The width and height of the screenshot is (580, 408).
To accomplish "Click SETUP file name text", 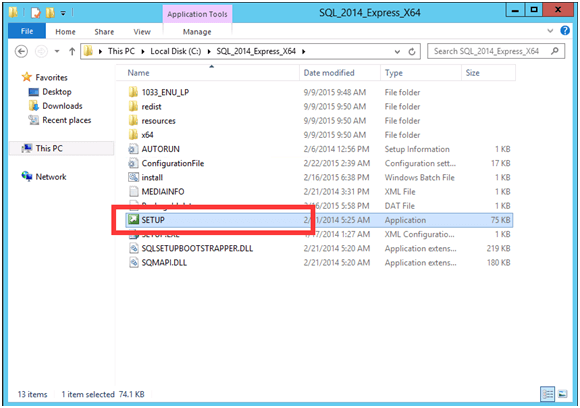I will point(153,220).
